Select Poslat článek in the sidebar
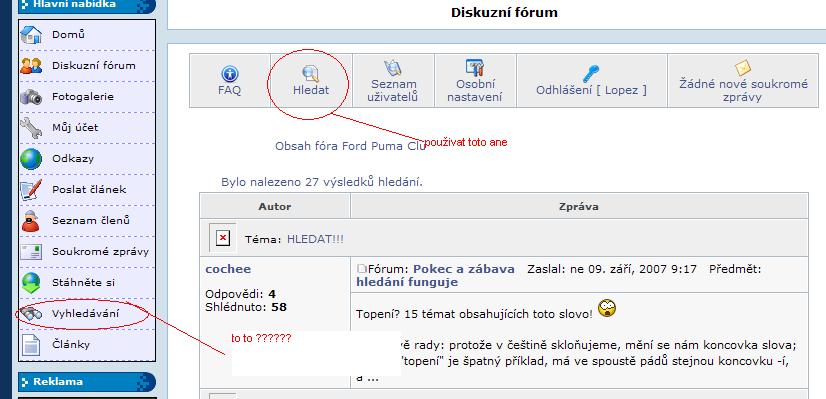826x399 pixels. [x=89, y=190]
